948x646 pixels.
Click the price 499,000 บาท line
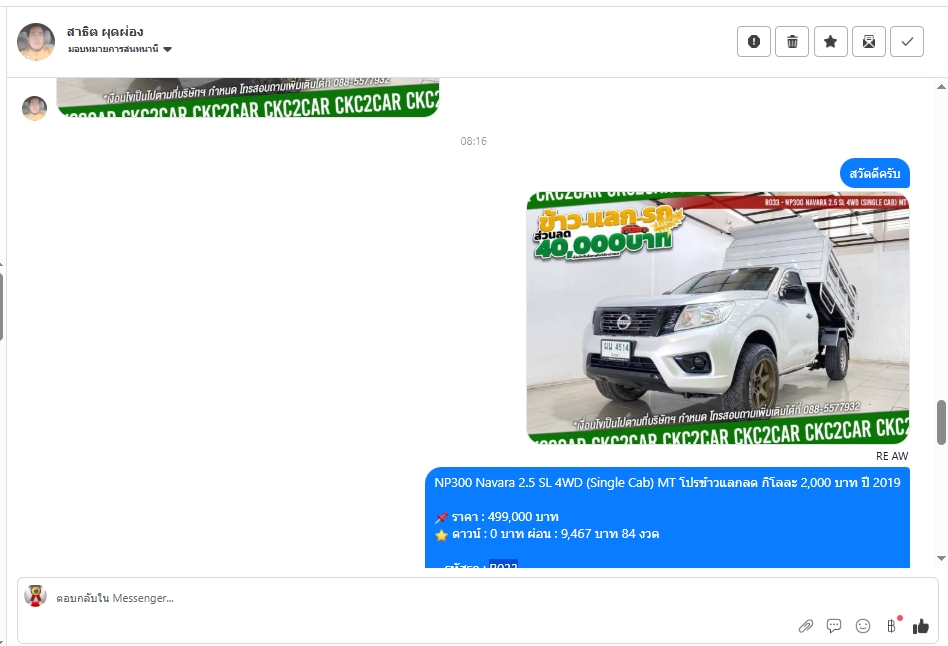(497, 517)
